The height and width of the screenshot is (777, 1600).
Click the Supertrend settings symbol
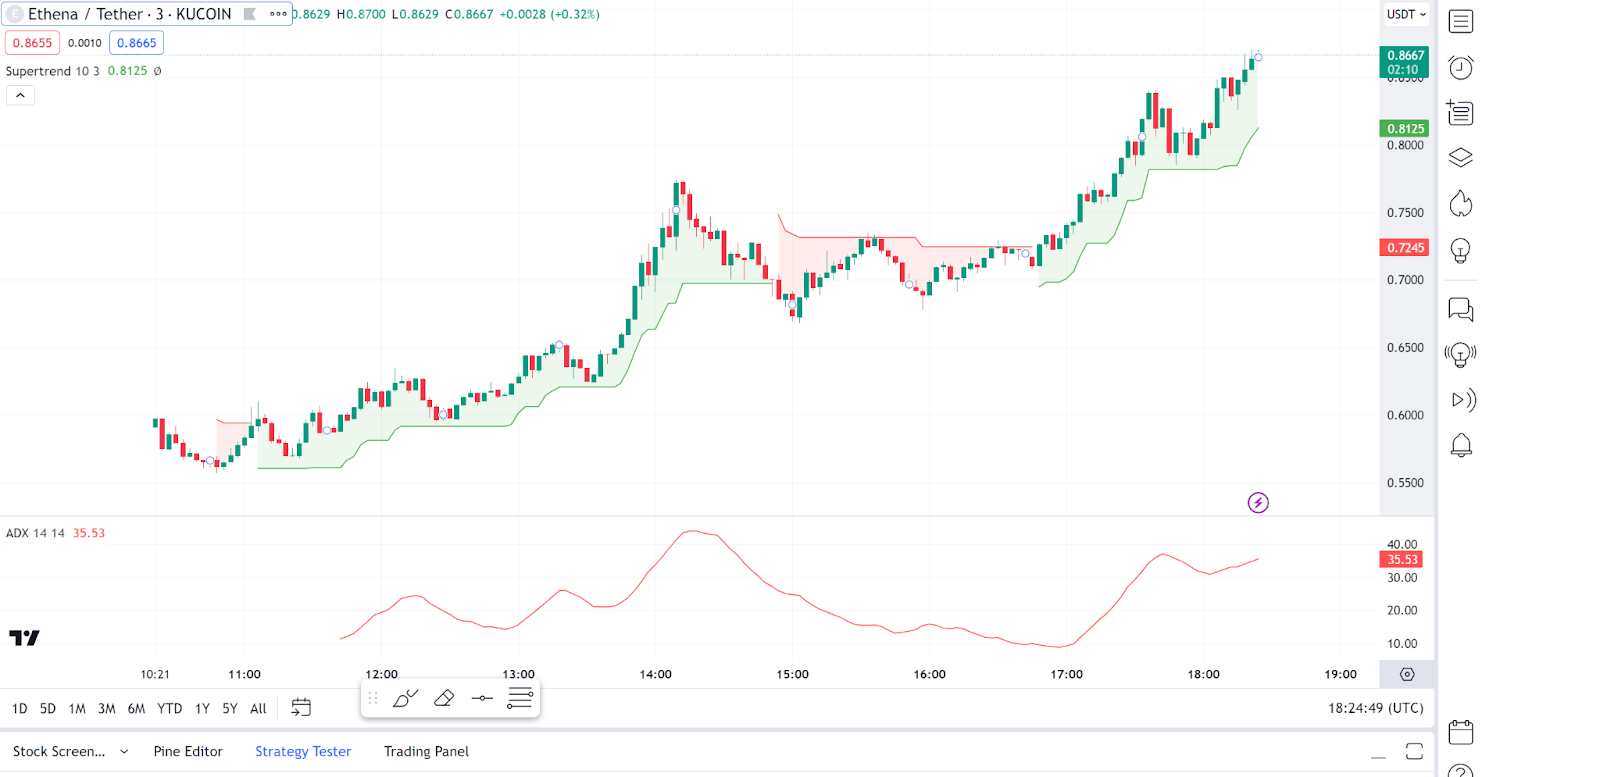pos(157,71)
